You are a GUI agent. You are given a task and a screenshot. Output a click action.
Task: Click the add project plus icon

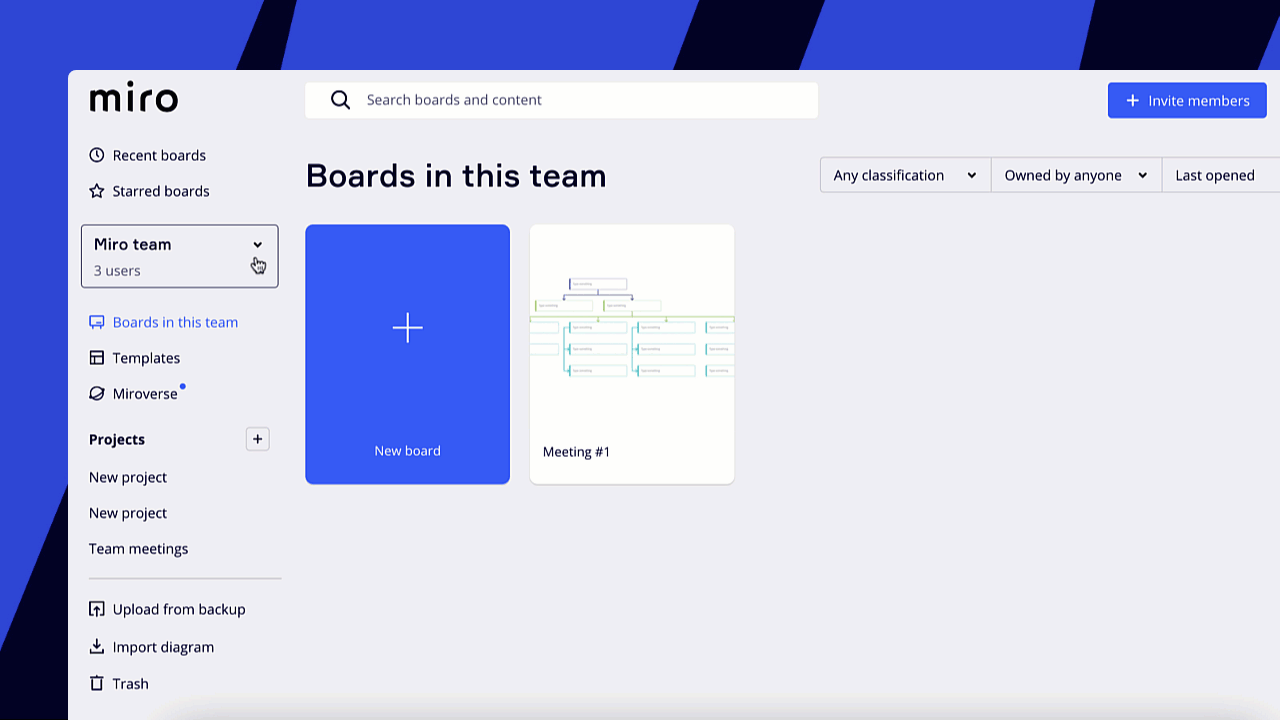(x=257, y=439)
